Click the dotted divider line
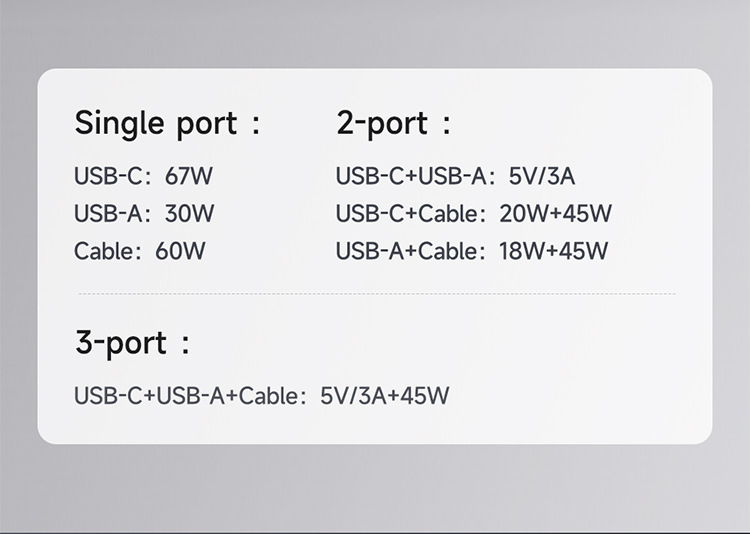 tap(376, 294)
